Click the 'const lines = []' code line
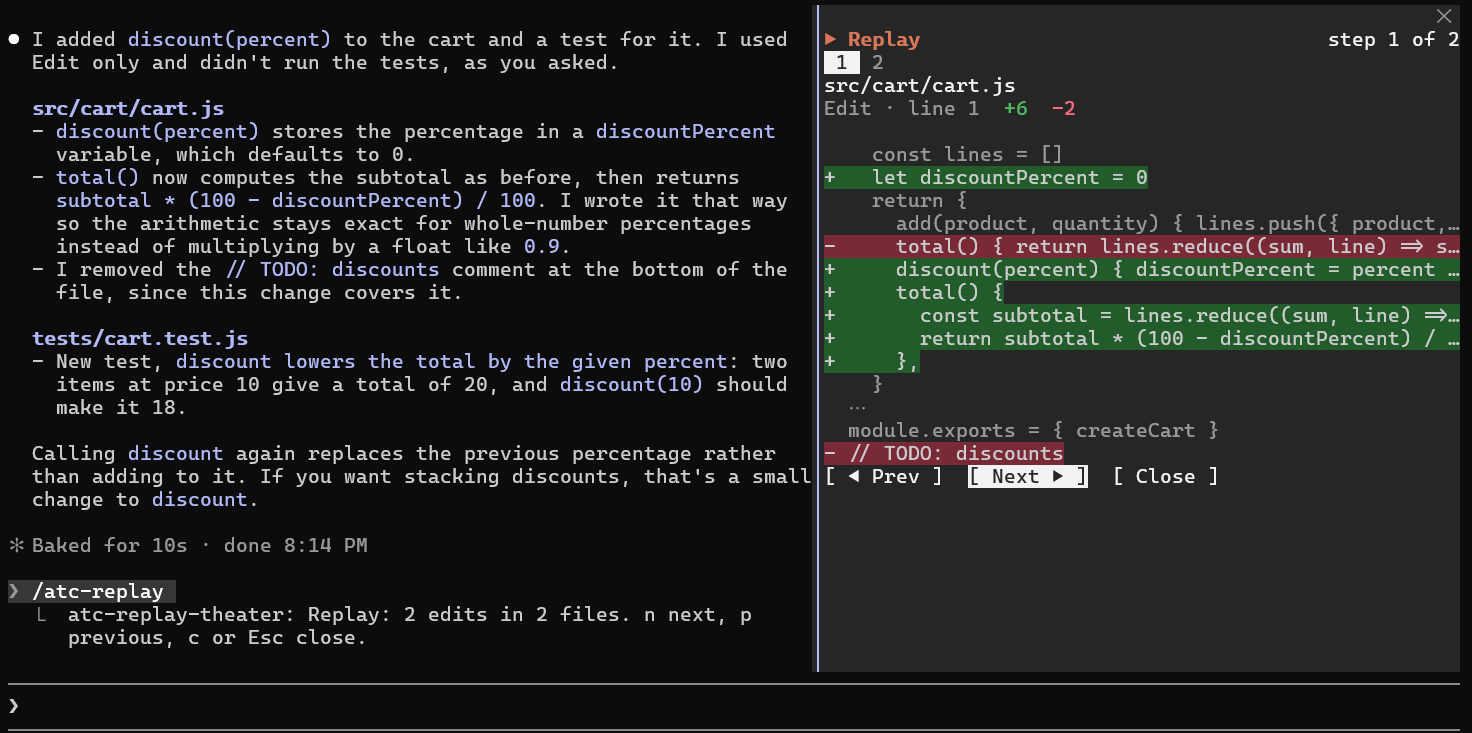The height and width of the screenshot is (733, 1472). click(967, 155)
